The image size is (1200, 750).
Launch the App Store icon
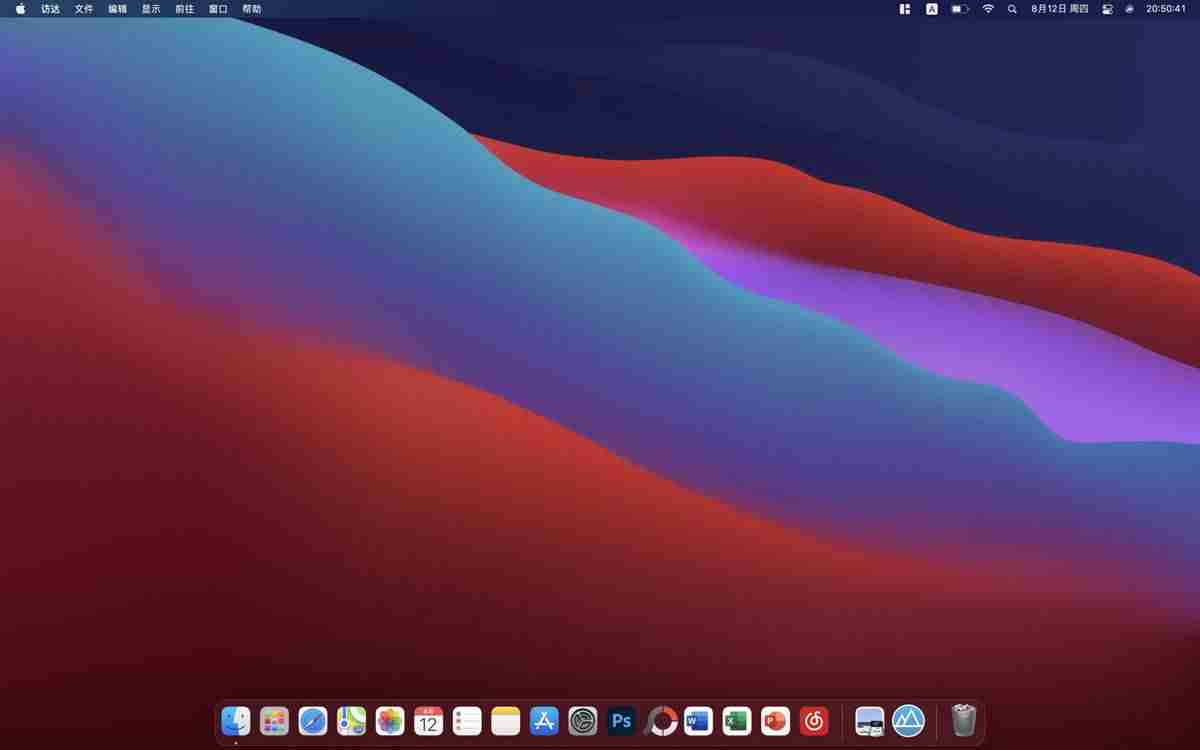tap(544, 720)
